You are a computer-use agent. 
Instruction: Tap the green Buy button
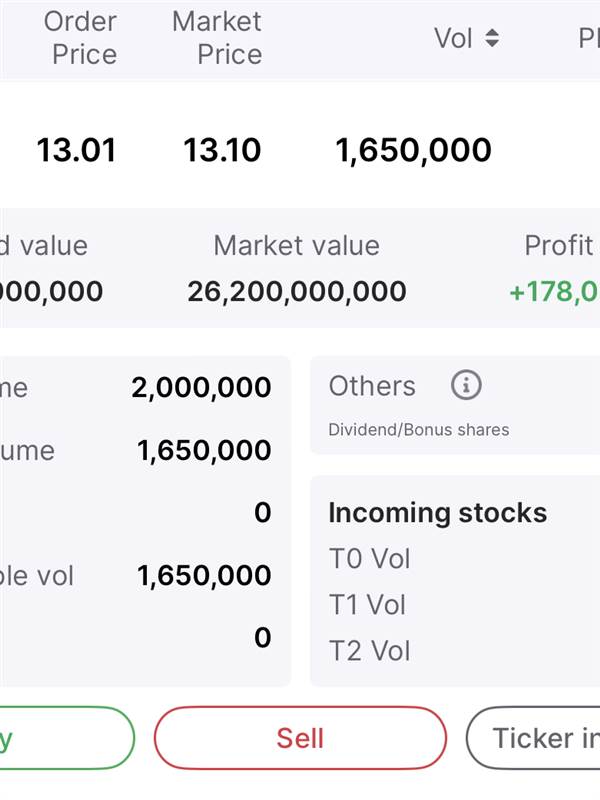[x=66, y=738]
